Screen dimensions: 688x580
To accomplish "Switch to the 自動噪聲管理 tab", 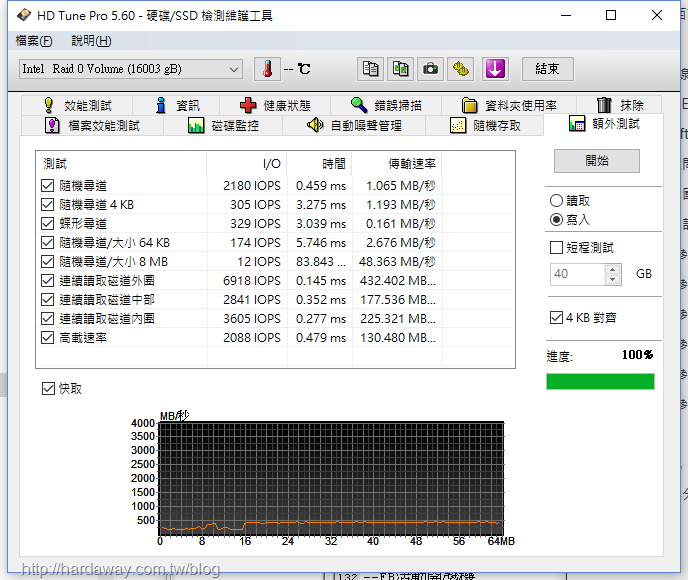I will pos(354,125).
